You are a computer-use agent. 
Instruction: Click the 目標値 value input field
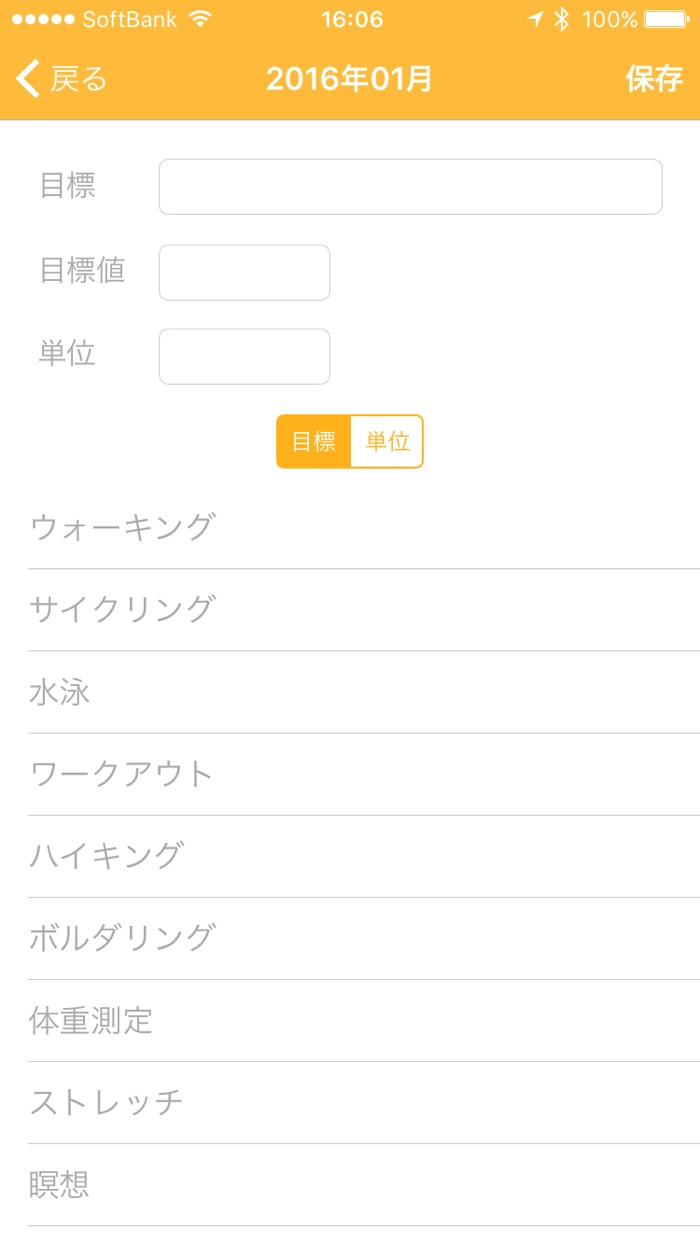(x=244, y=272)
